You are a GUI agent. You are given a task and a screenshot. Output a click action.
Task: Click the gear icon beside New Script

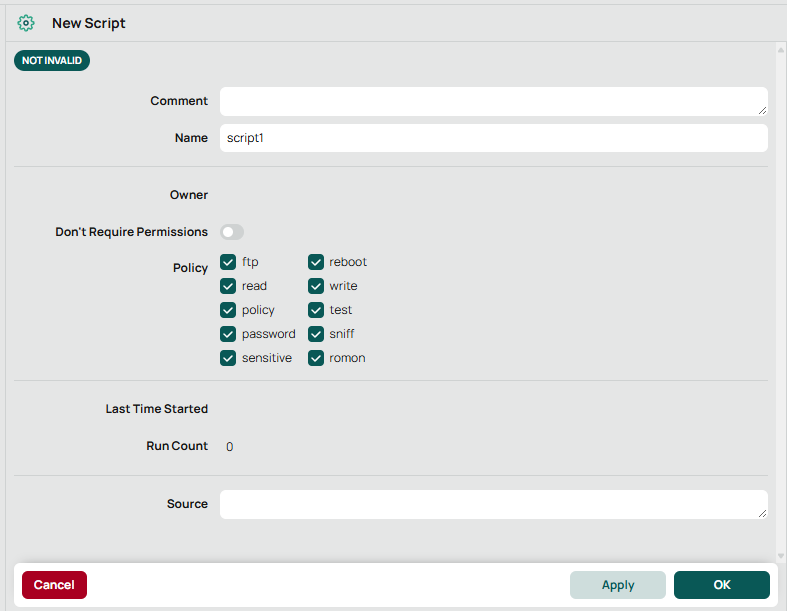(x=26, y=23)
